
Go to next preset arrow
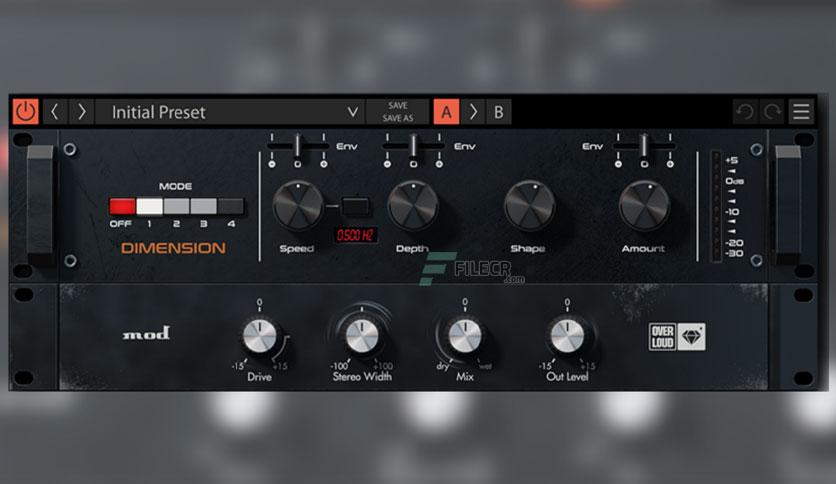click(82, 112)
